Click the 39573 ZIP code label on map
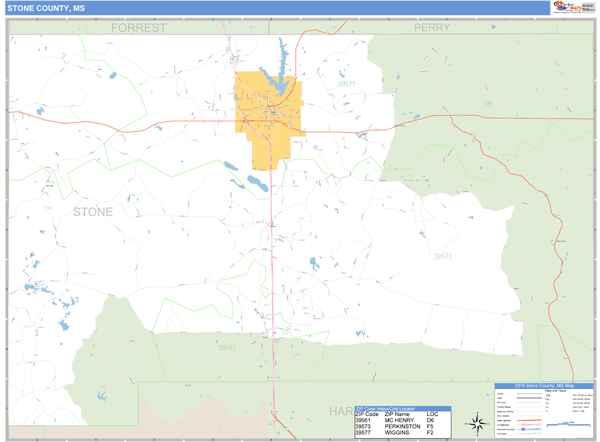 (442, 256)
